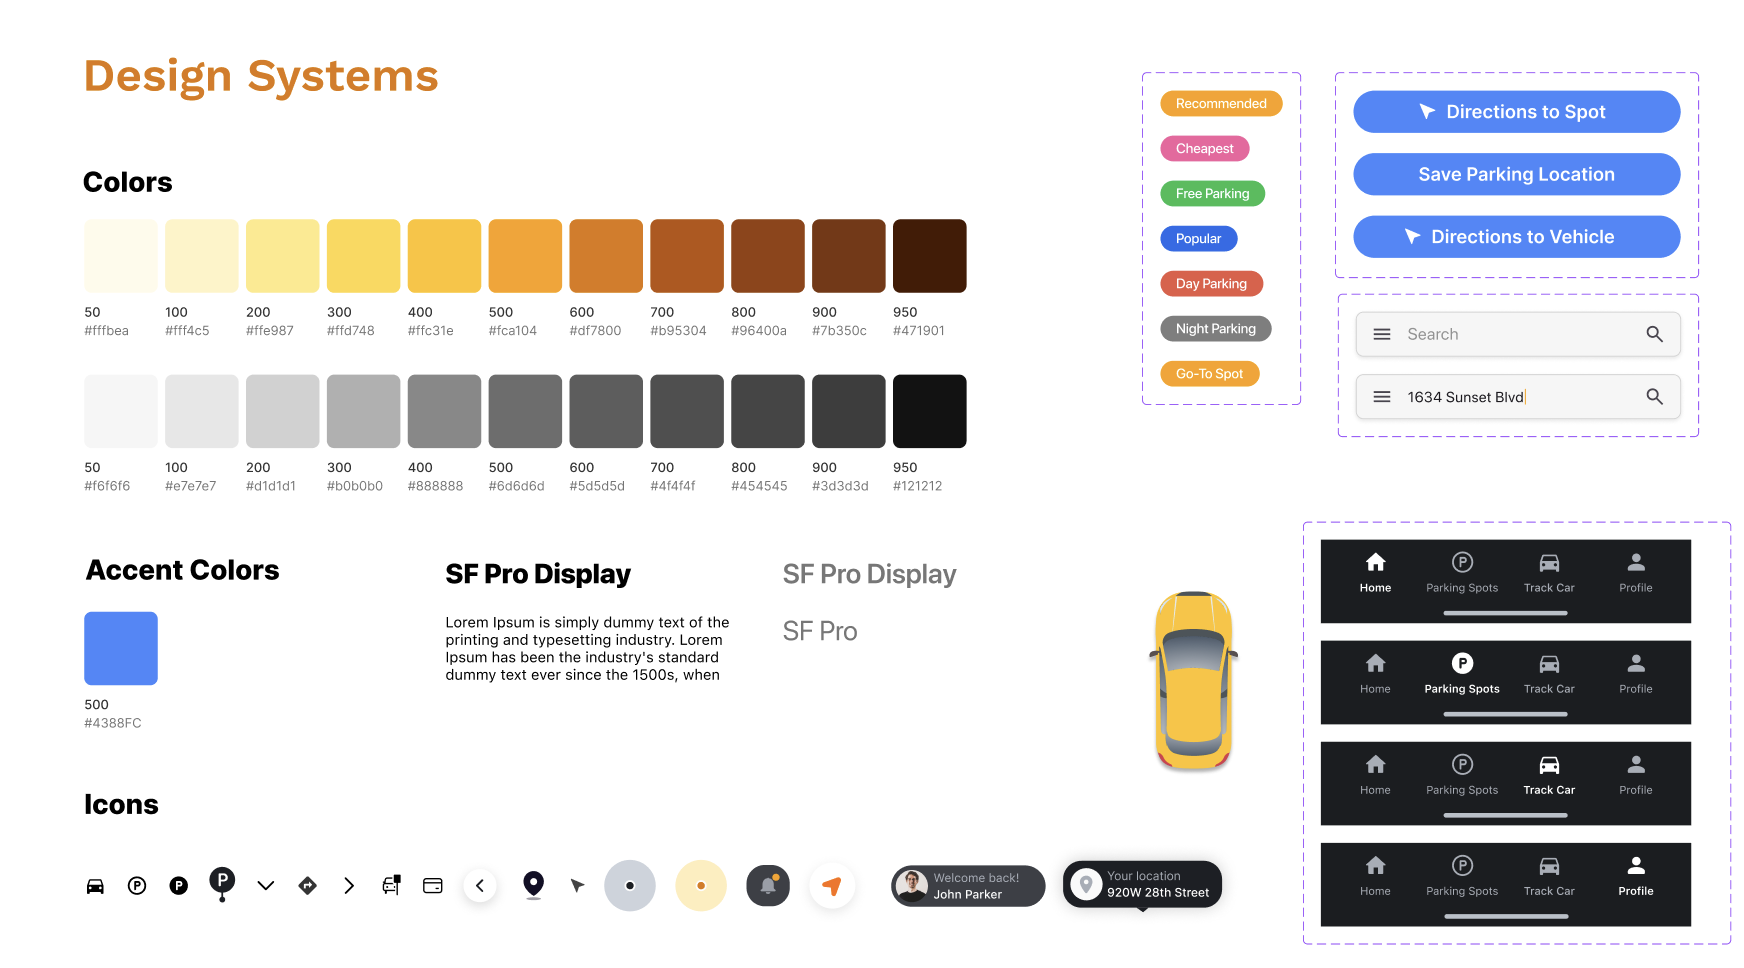Toggle the Night Parking filter chip
This screenshot has width=1744, height=968.
(1215, 329)
